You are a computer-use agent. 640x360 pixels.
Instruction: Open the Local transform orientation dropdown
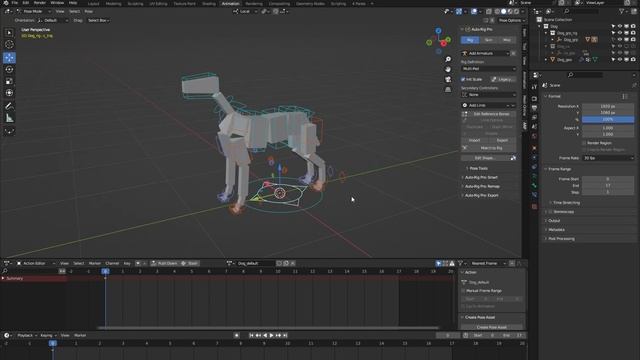pyautogui.click(x=245, y=11)
